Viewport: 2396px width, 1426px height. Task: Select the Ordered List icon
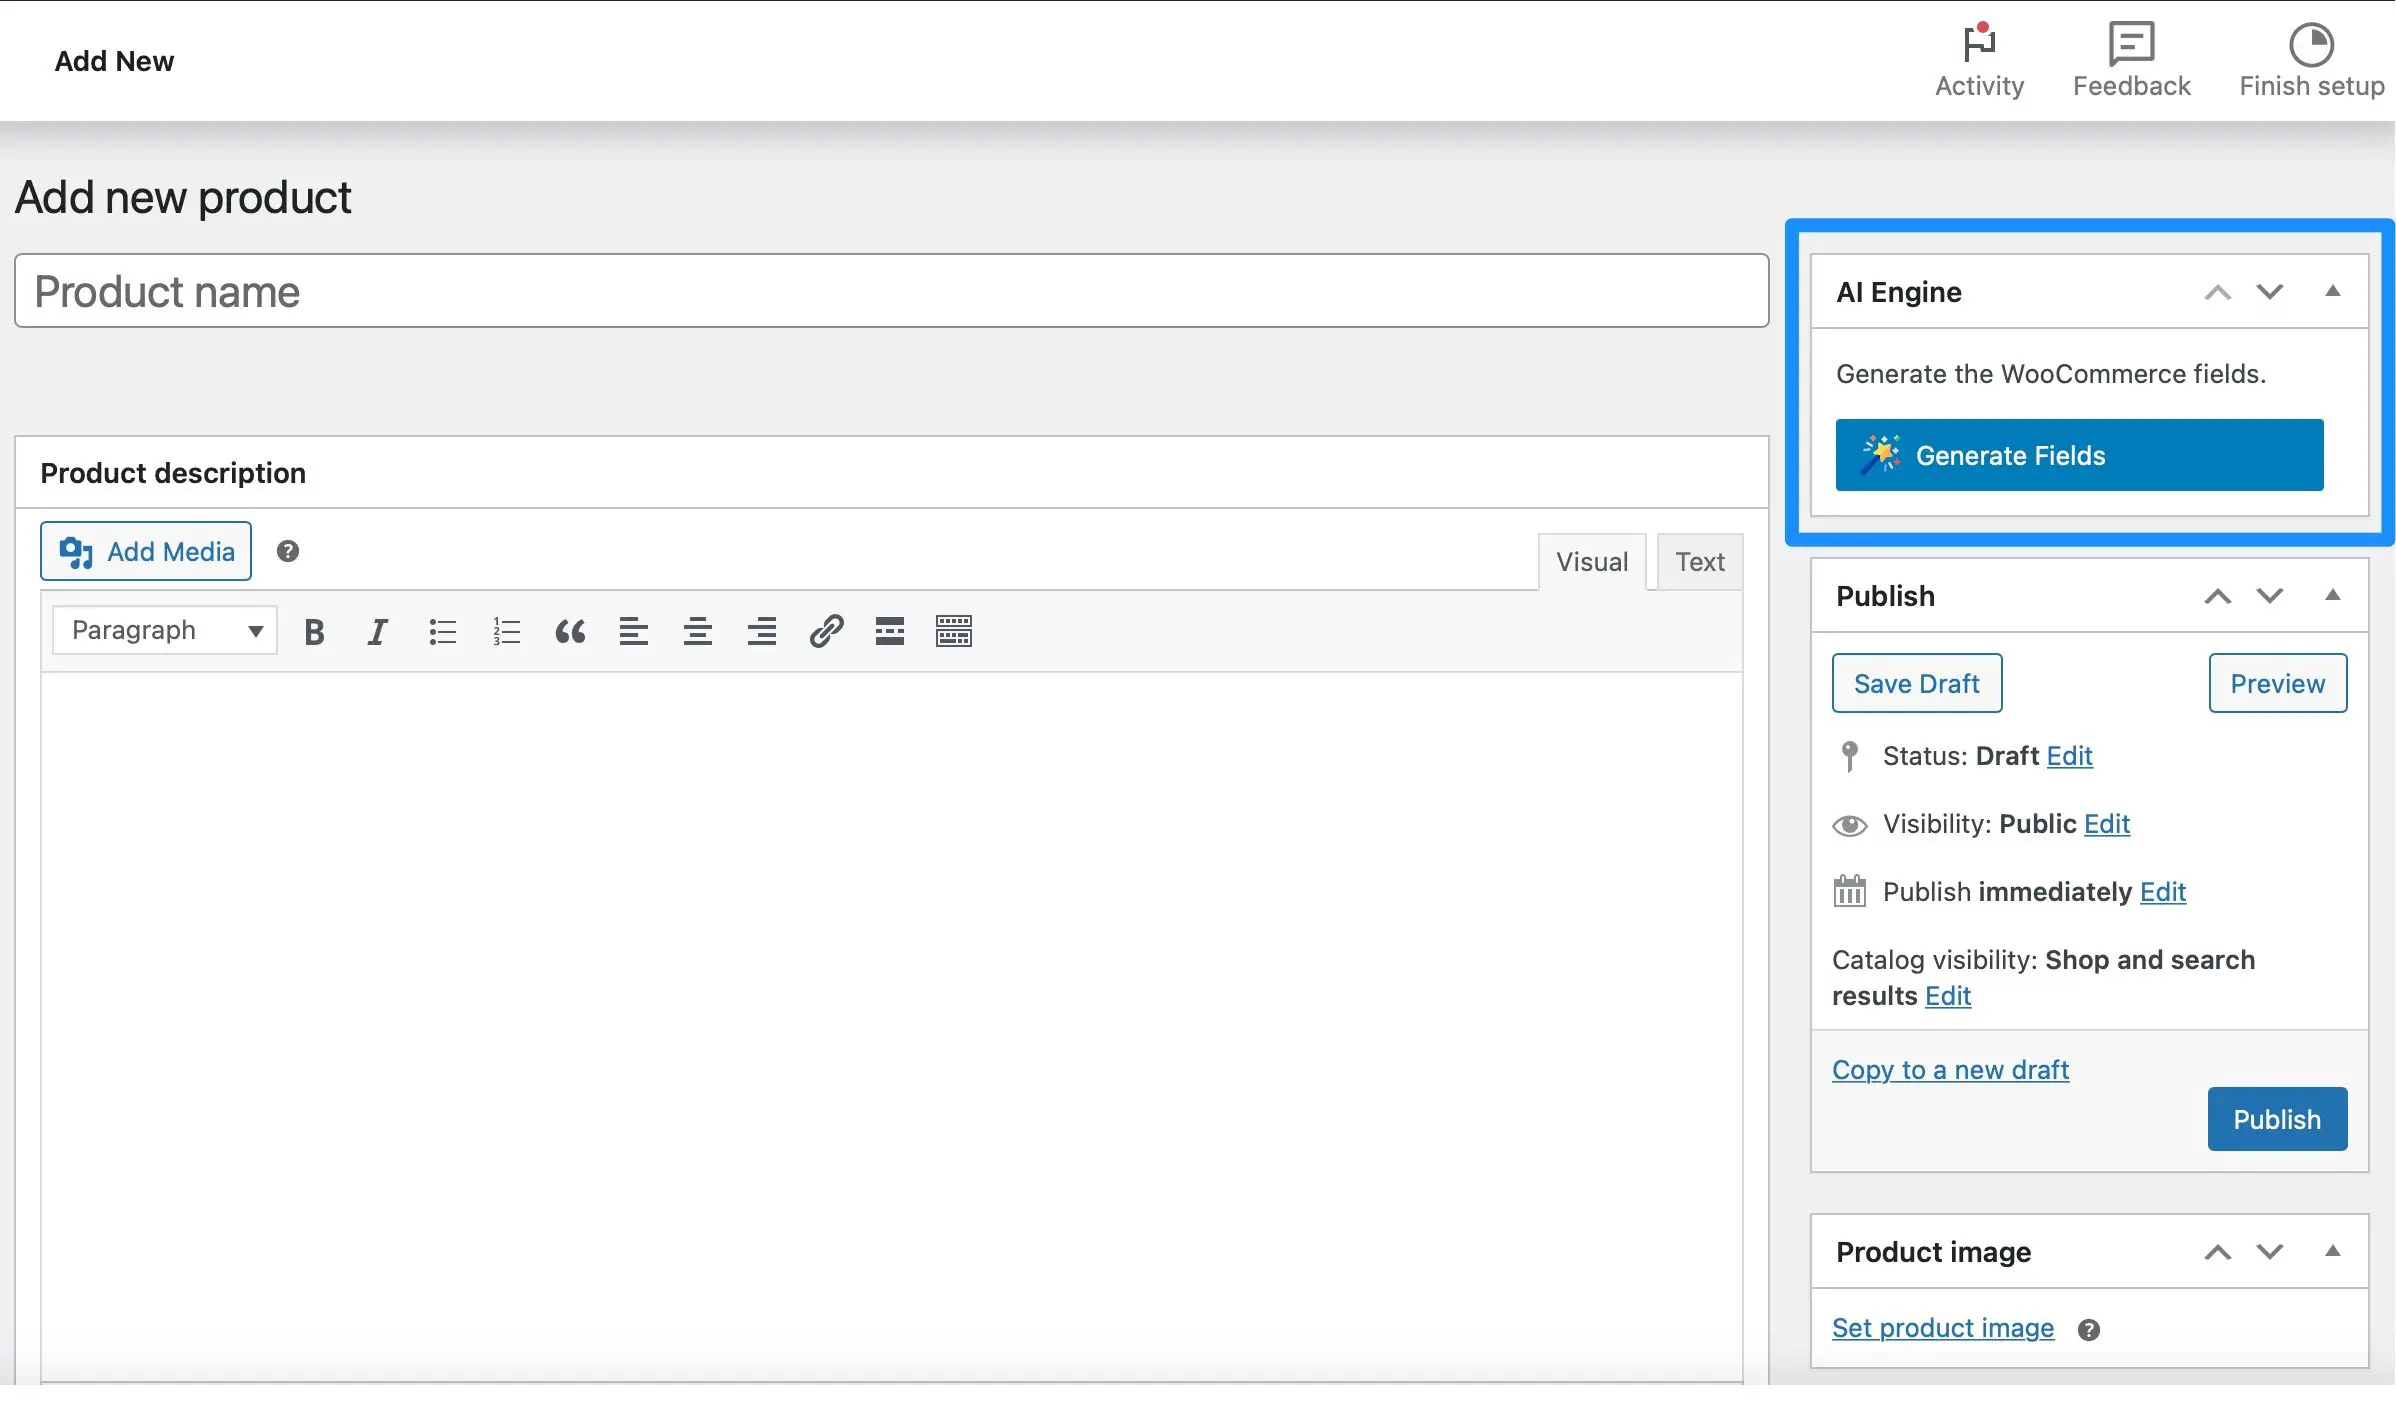(x=506, y=632)
